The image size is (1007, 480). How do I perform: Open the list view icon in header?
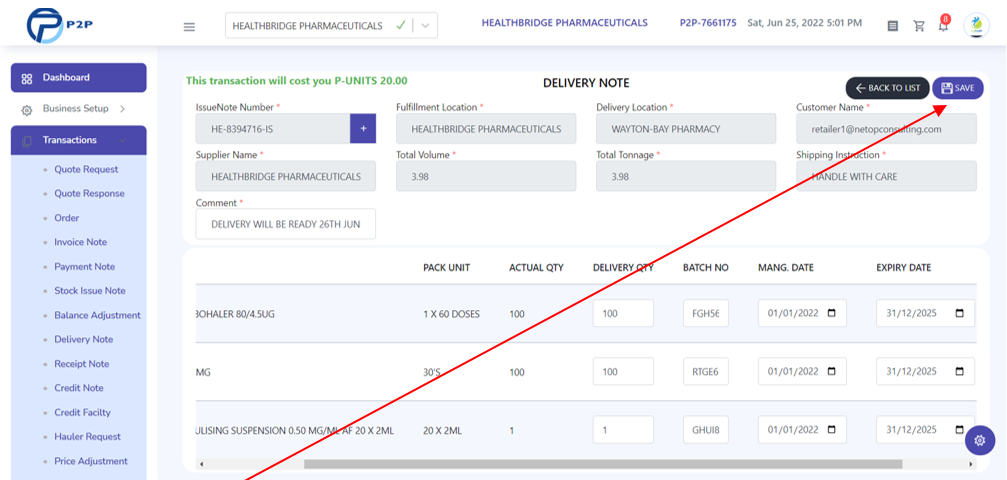tap(893, 26)
